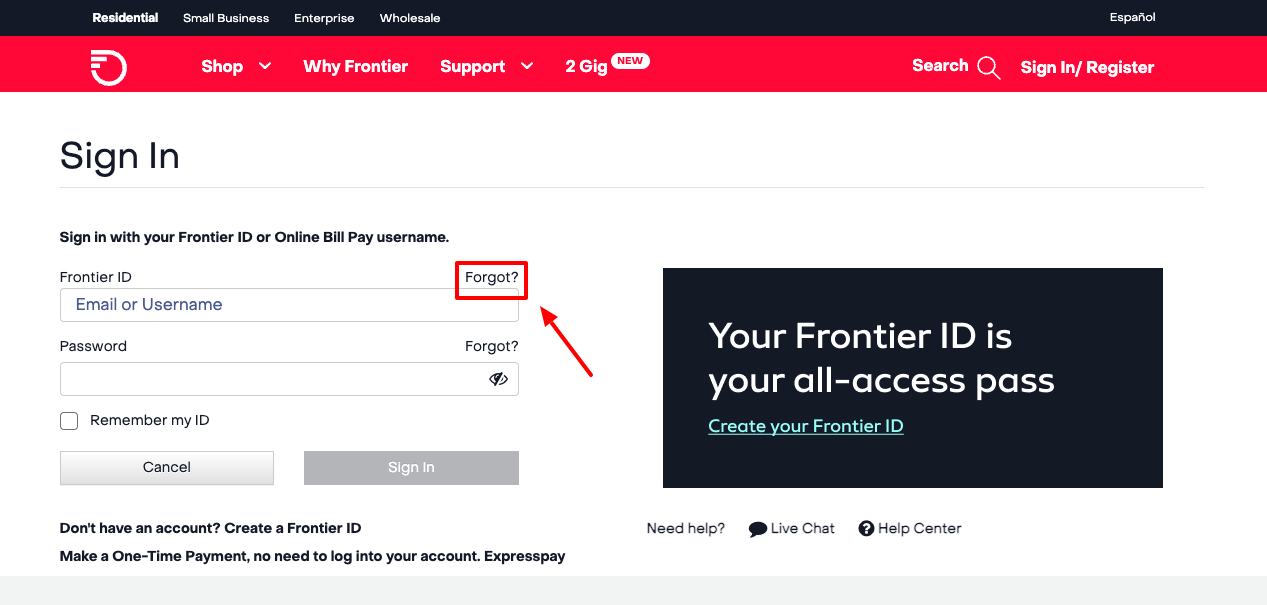Switch to the Small Business tab
This screenshot has width=1267, height=605.
[x=225, y=17]
